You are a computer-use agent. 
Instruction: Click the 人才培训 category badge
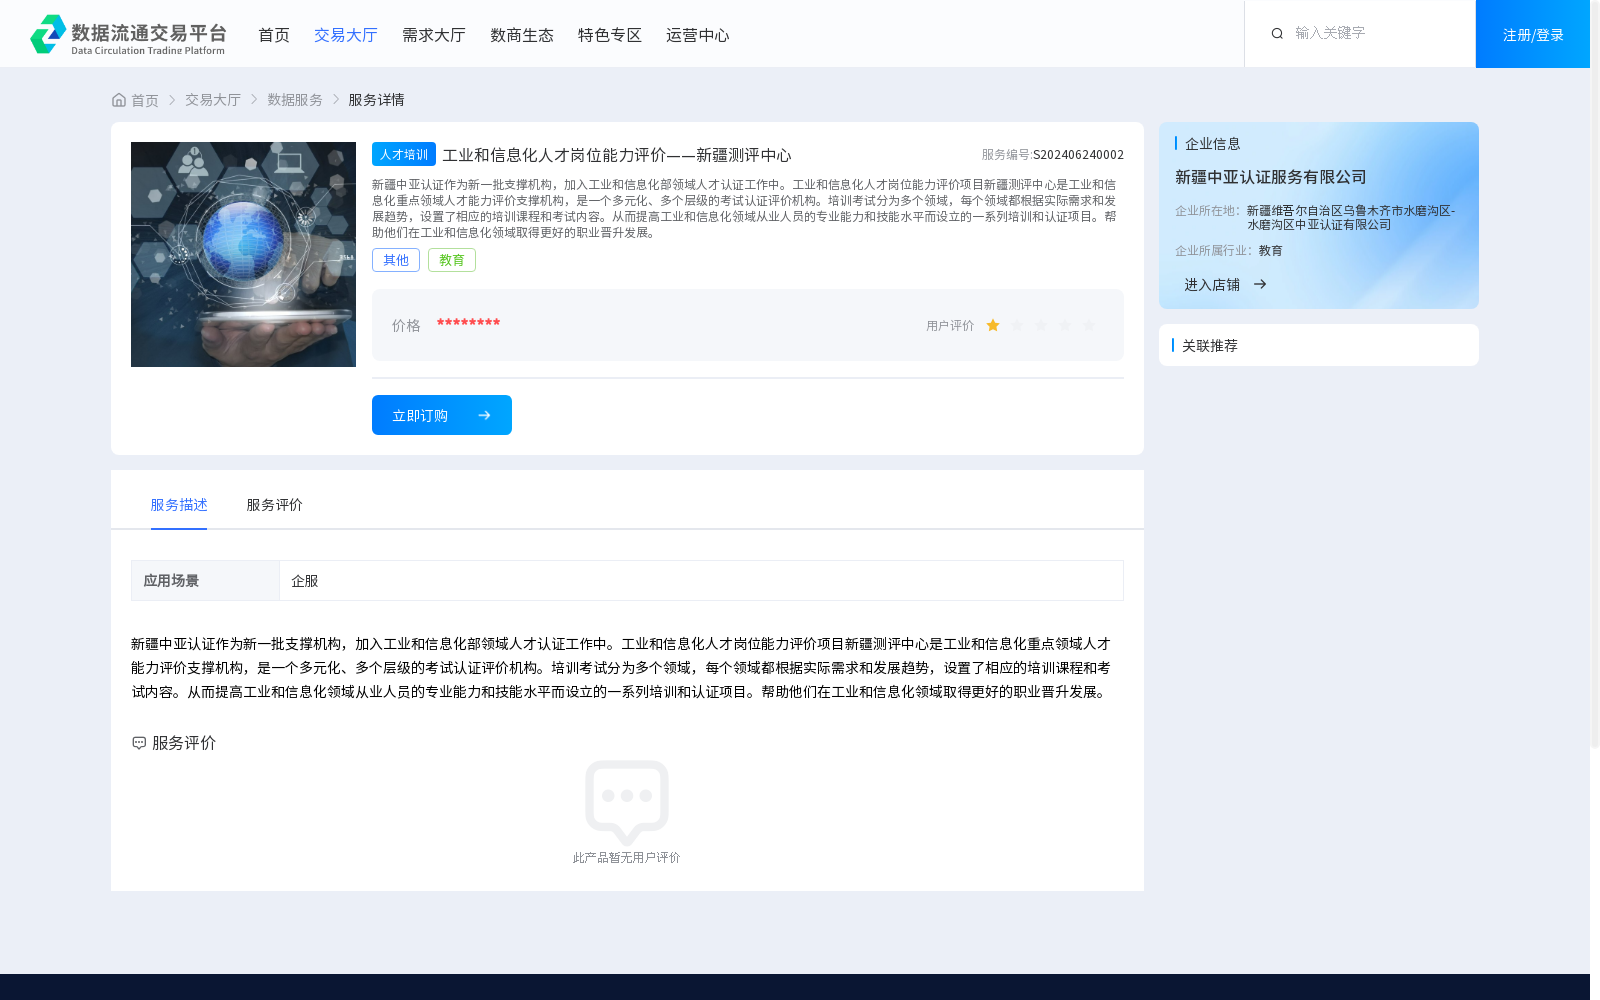[404, 154]
